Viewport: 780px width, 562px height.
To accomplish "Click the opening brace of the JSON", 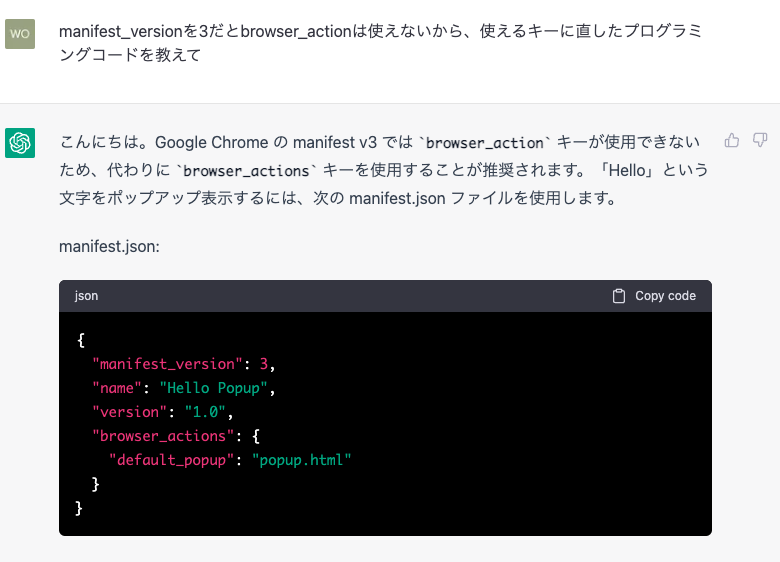I will pyautogui.click(x=81, y=340).
